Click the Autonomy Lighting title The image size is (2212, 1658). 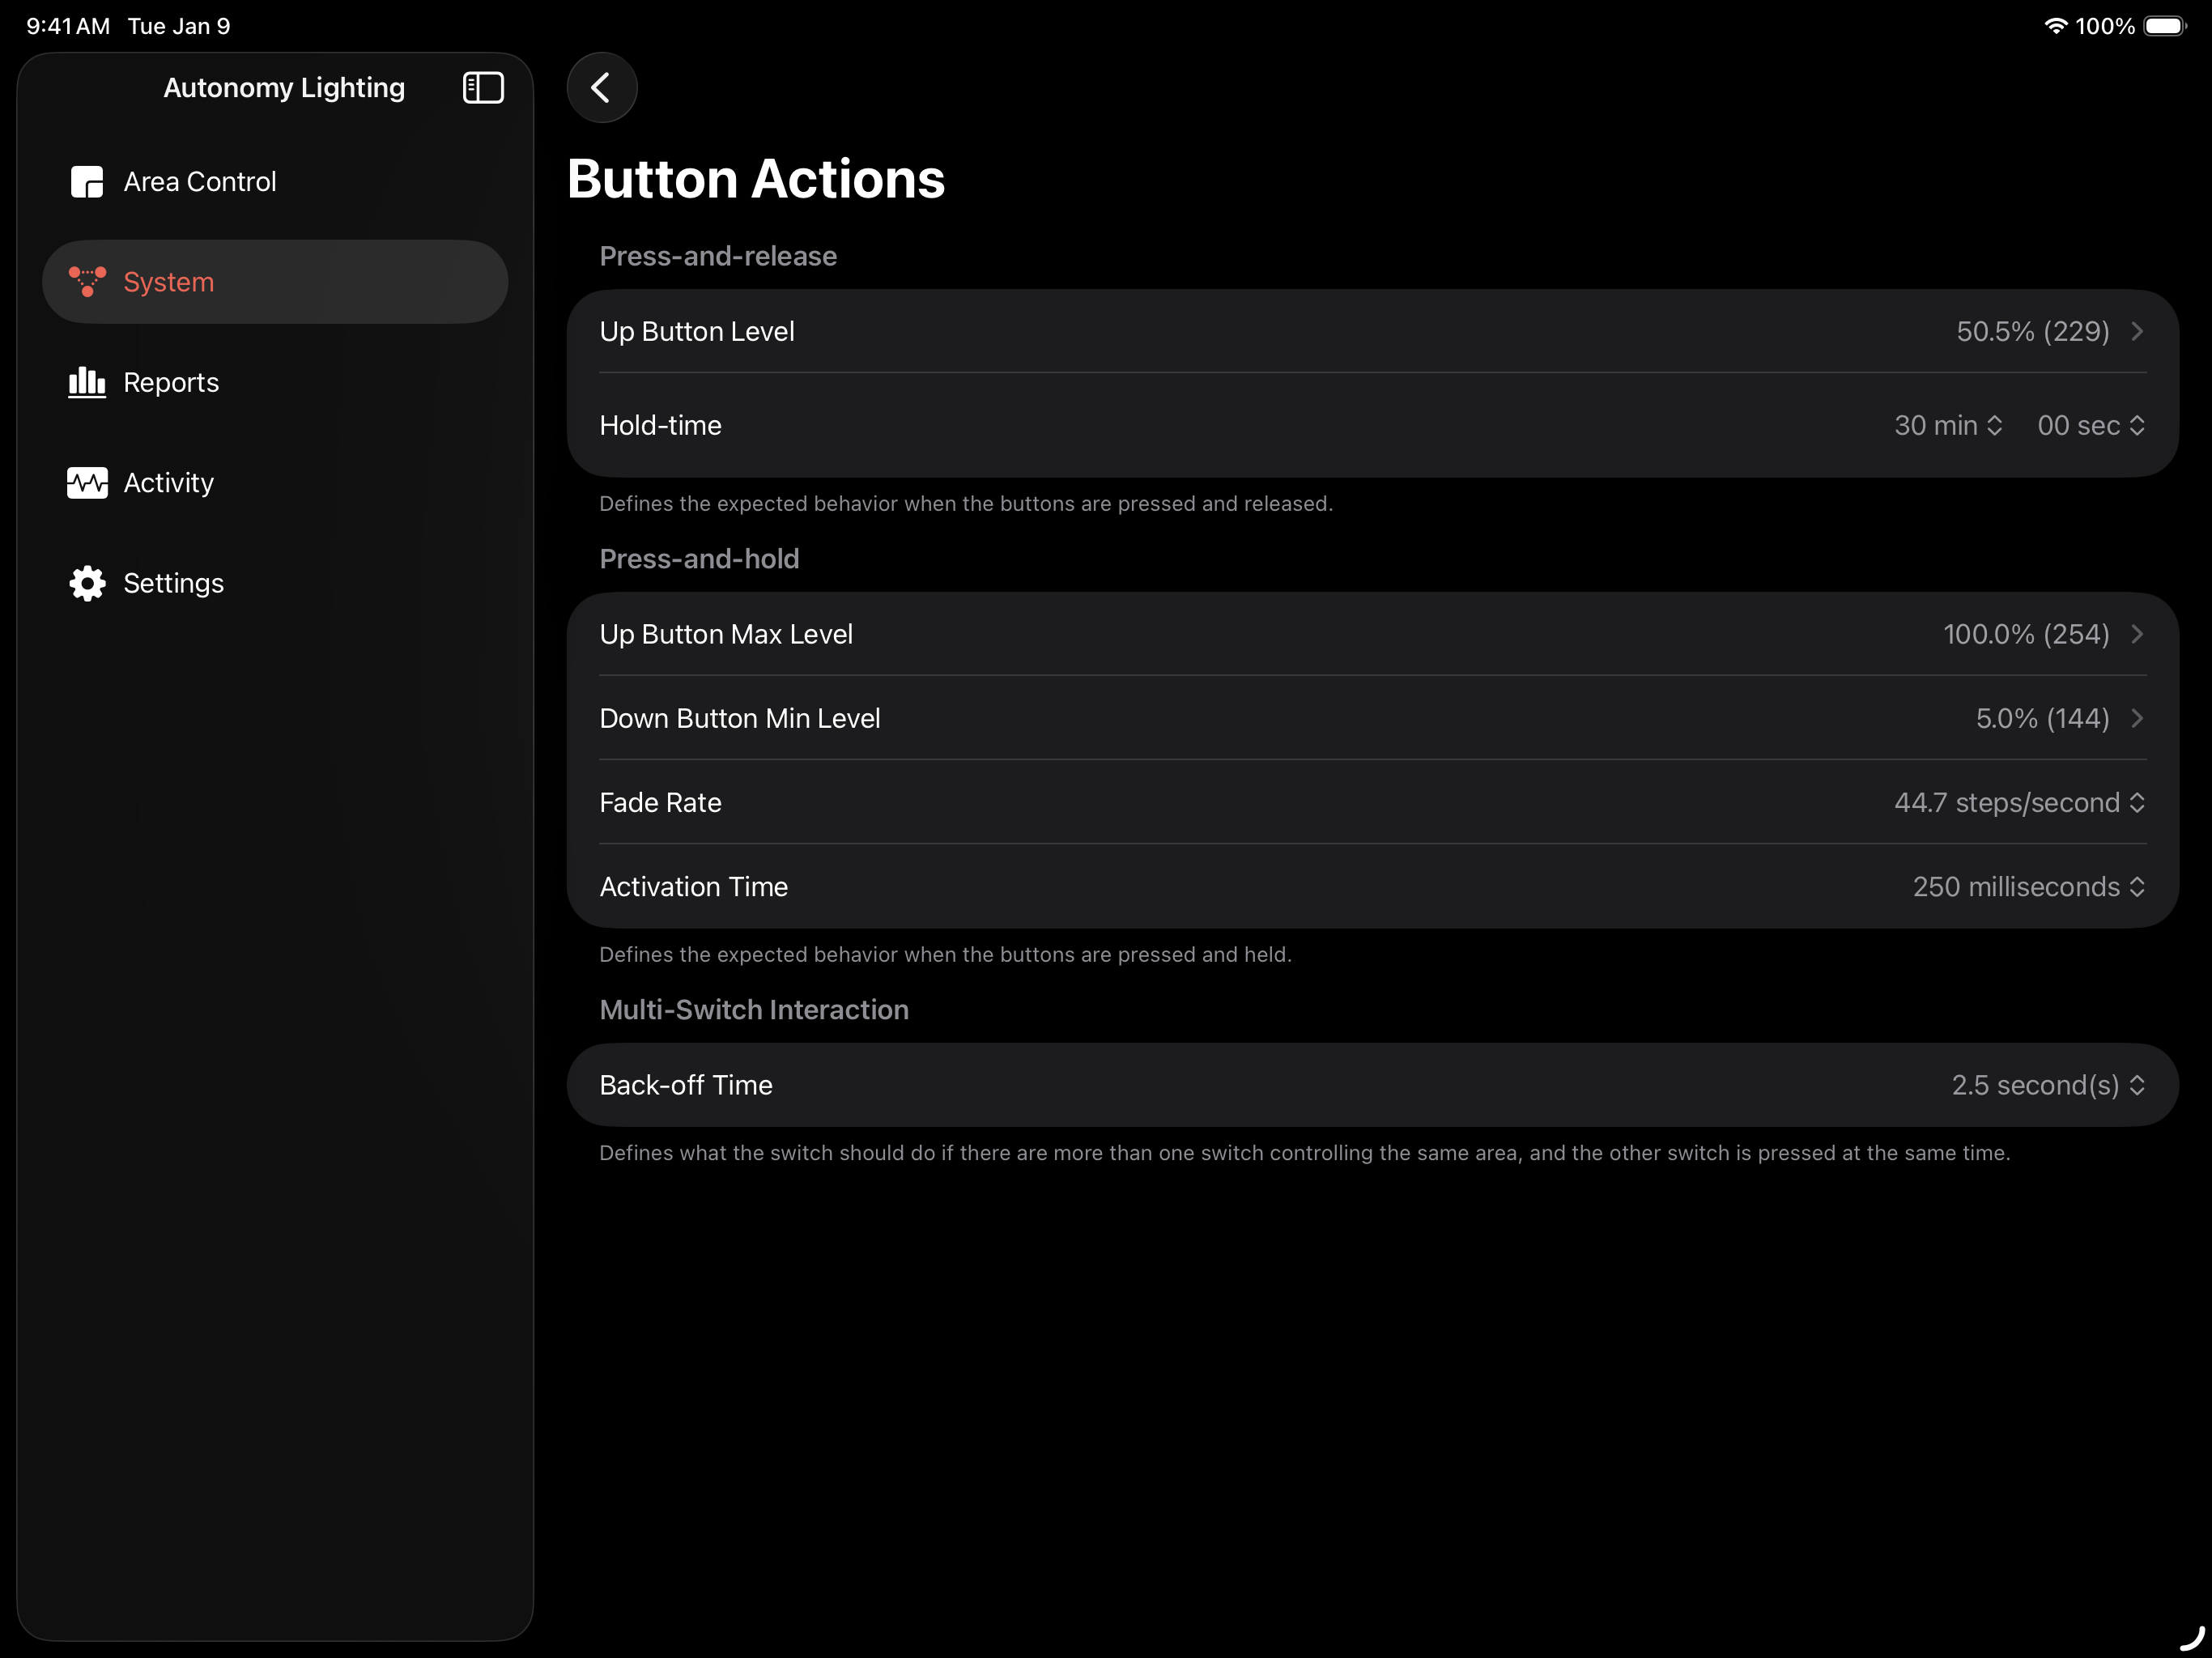point(284,88)
